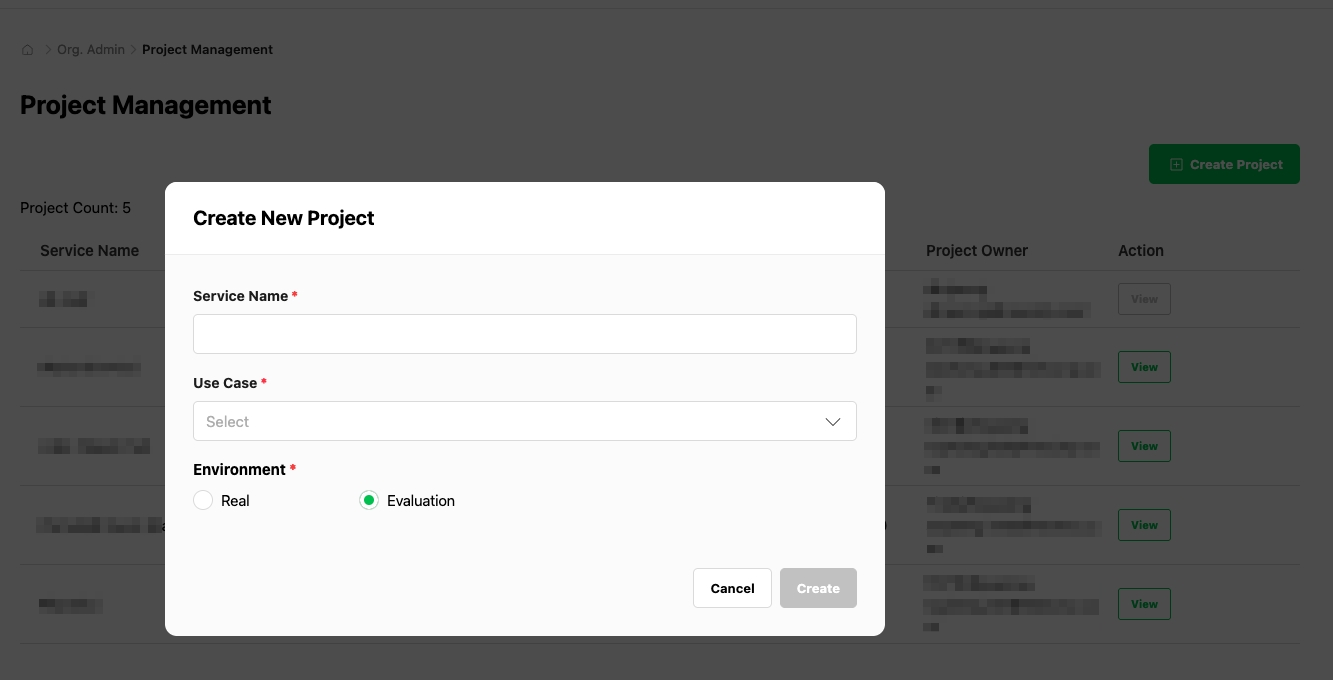Image resolution: width=1333 pixels, height=680 pixels.
Task: Click the Service Name input field
Action: (525, 333)
